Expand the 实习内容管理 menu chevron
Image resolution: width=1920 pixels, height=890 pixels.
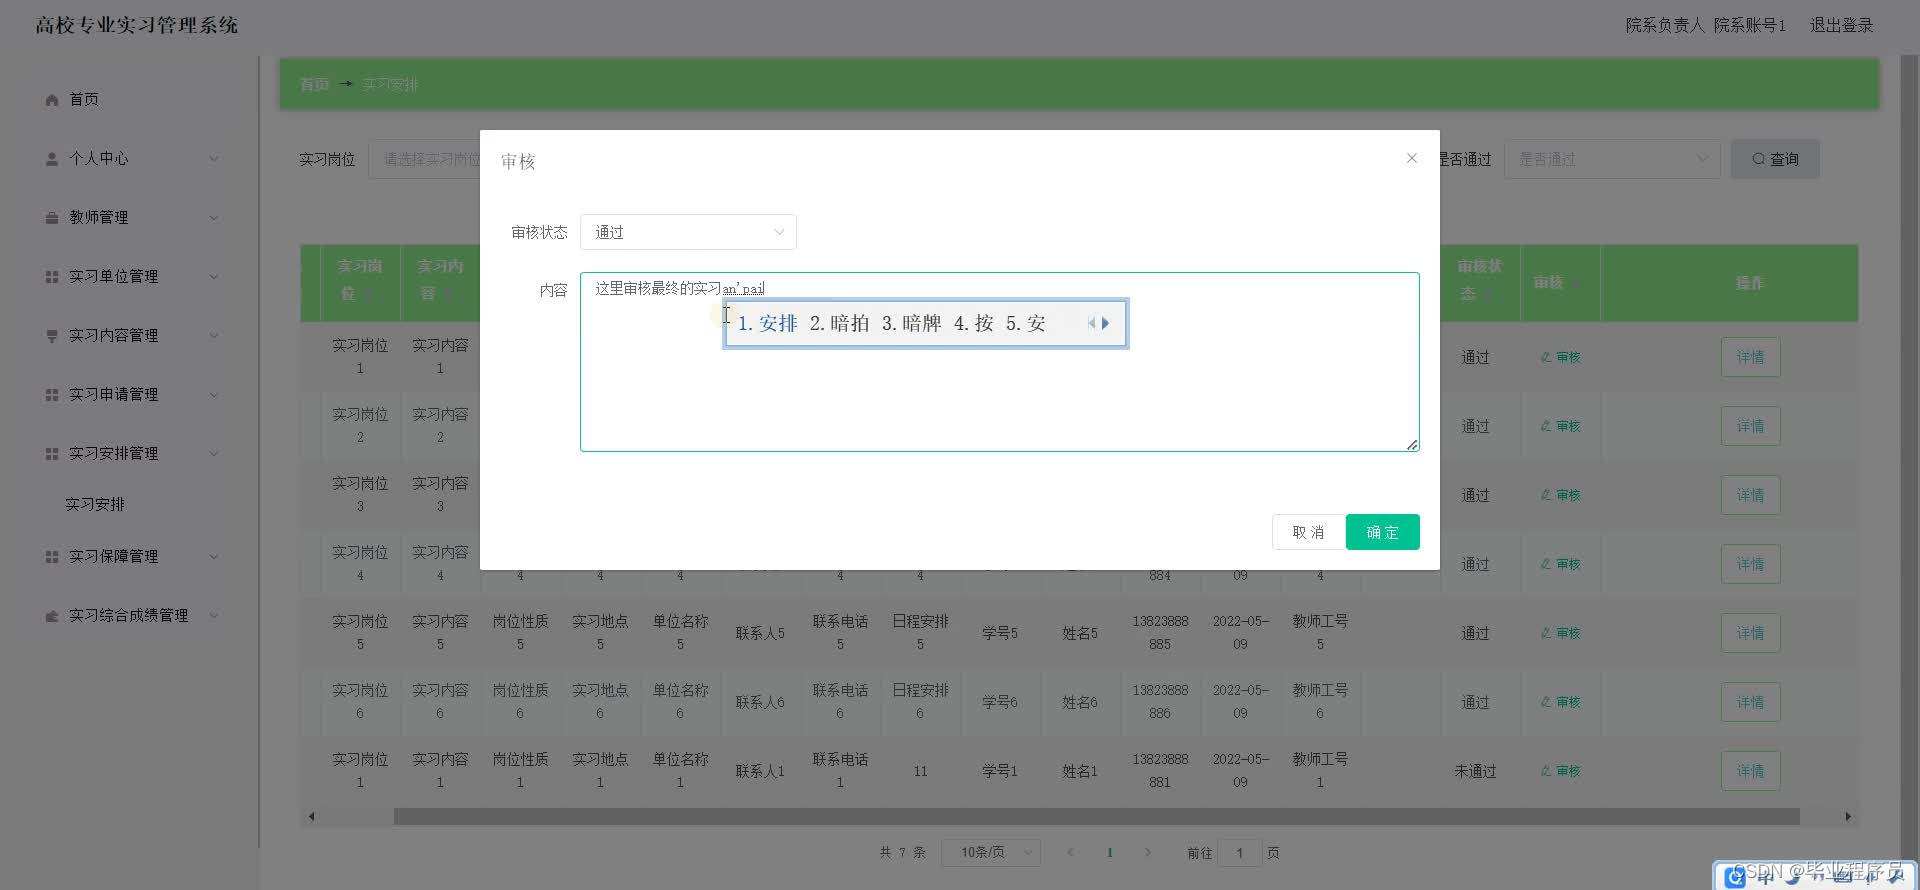(213, 336)
